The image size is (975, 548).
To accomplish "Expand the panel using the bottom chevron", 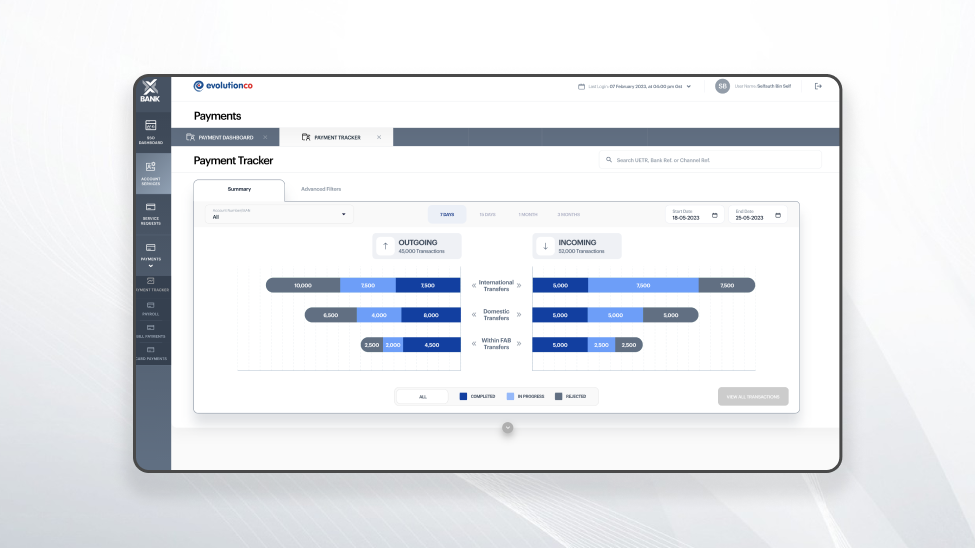I will 507,427.
